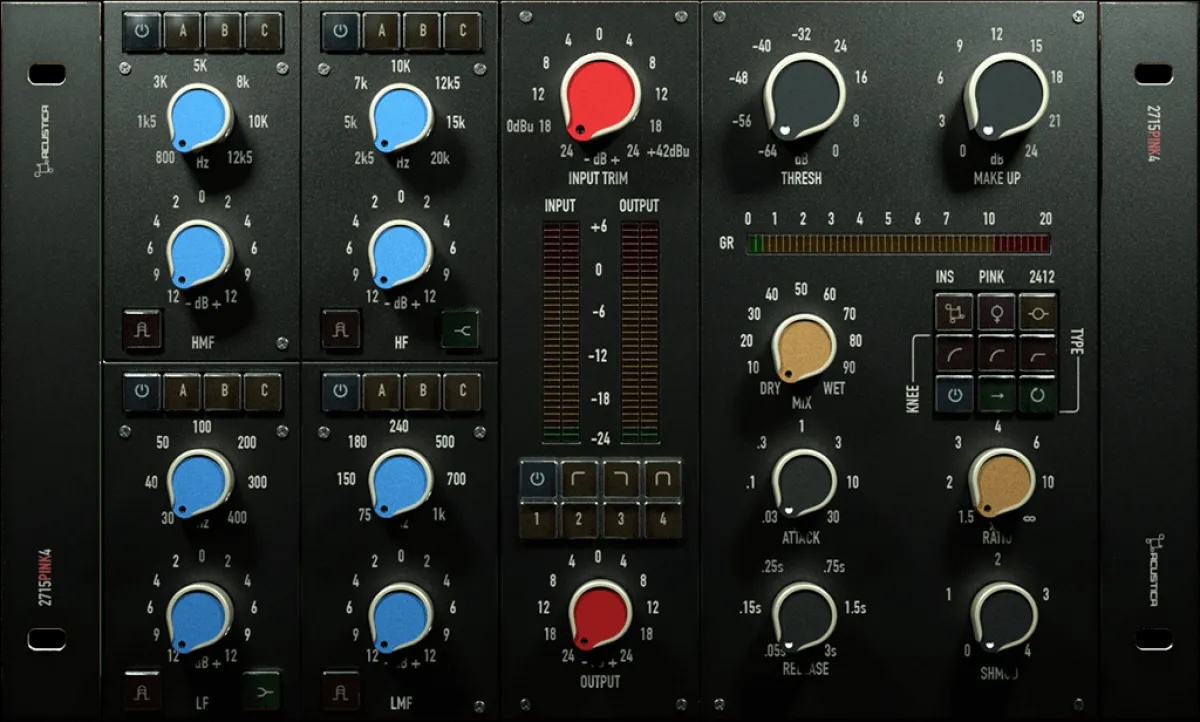
Task: Toggle the filter section power button
Action: (x=538, y=479)
